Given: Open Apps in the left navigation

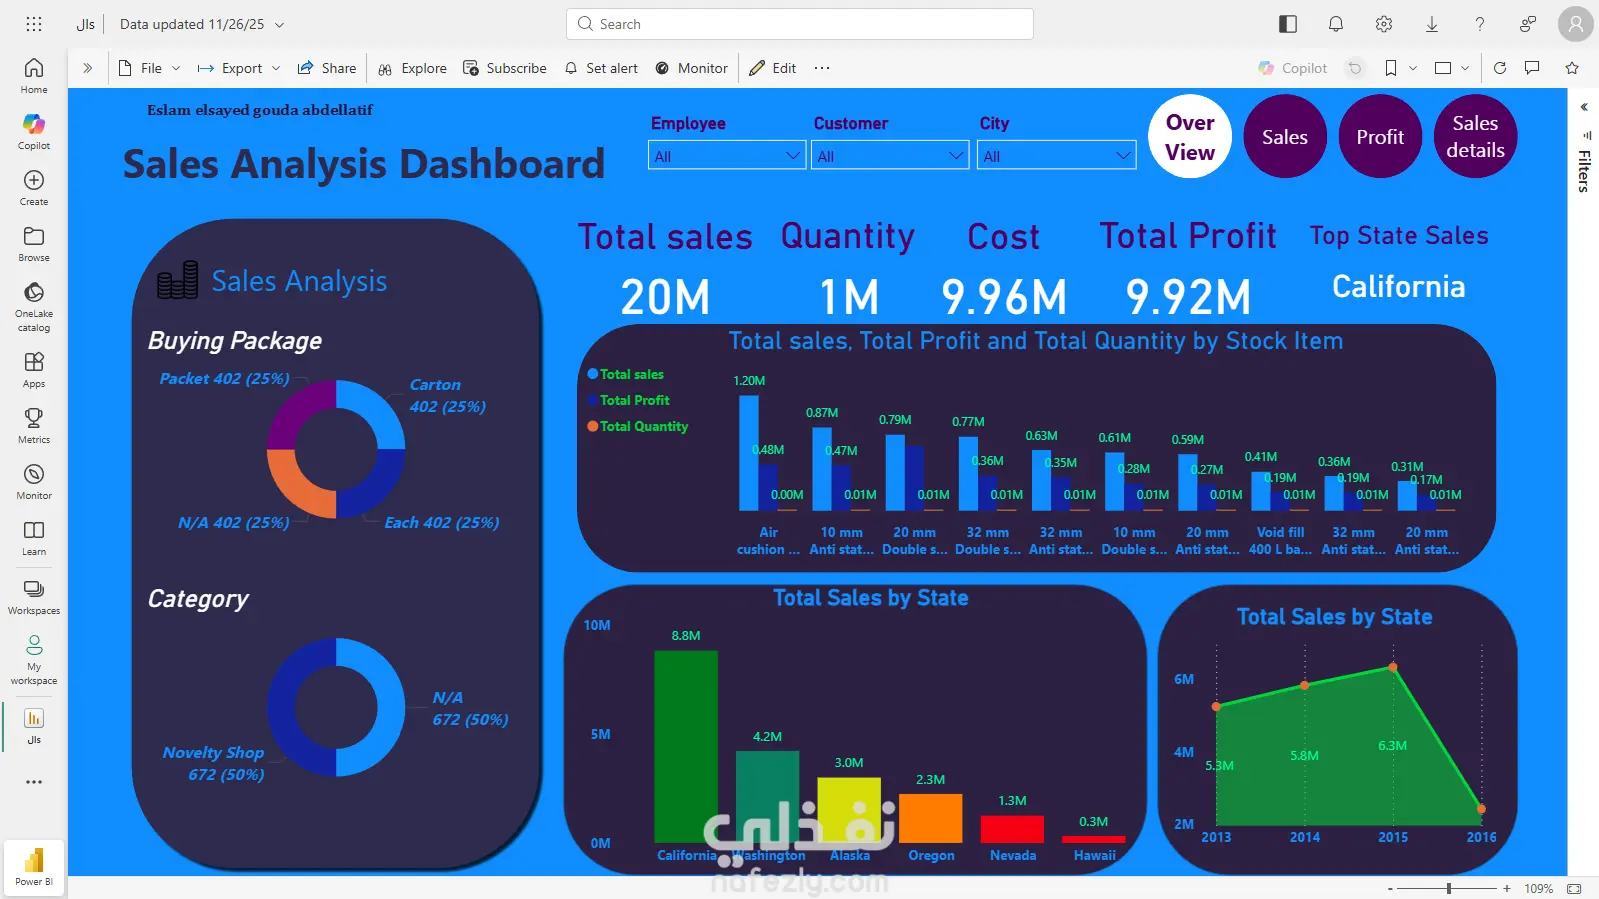Looking at the screenshot, I should [34, 369].
